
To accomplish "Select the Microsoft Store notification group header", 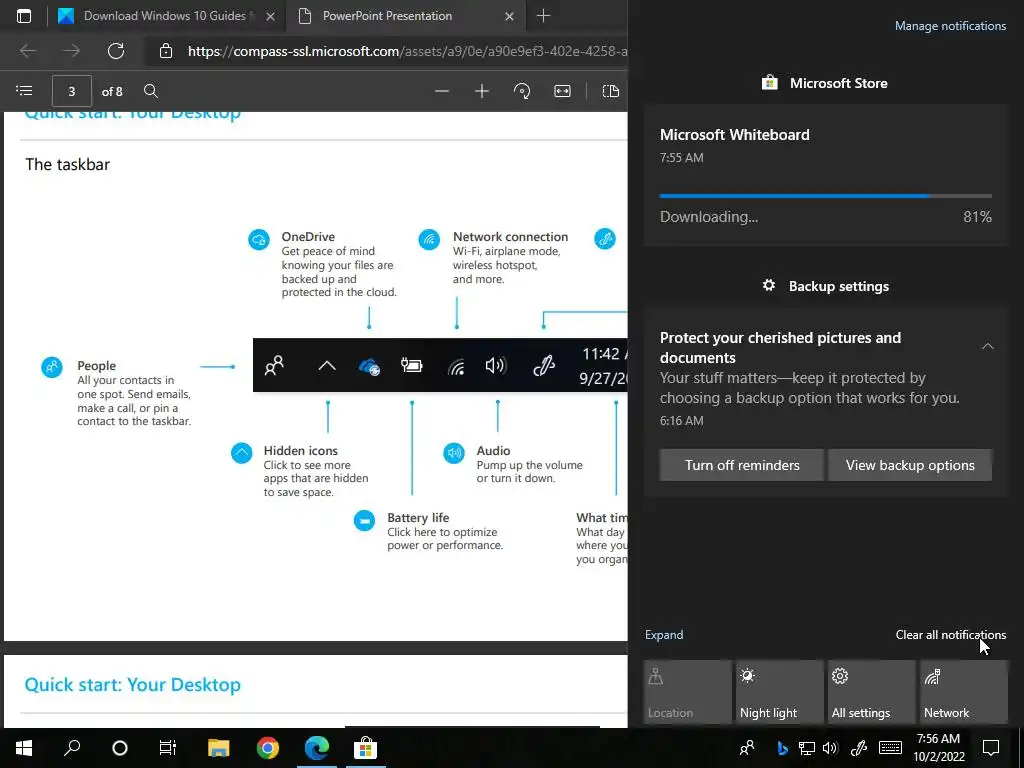I will (825, 83).
